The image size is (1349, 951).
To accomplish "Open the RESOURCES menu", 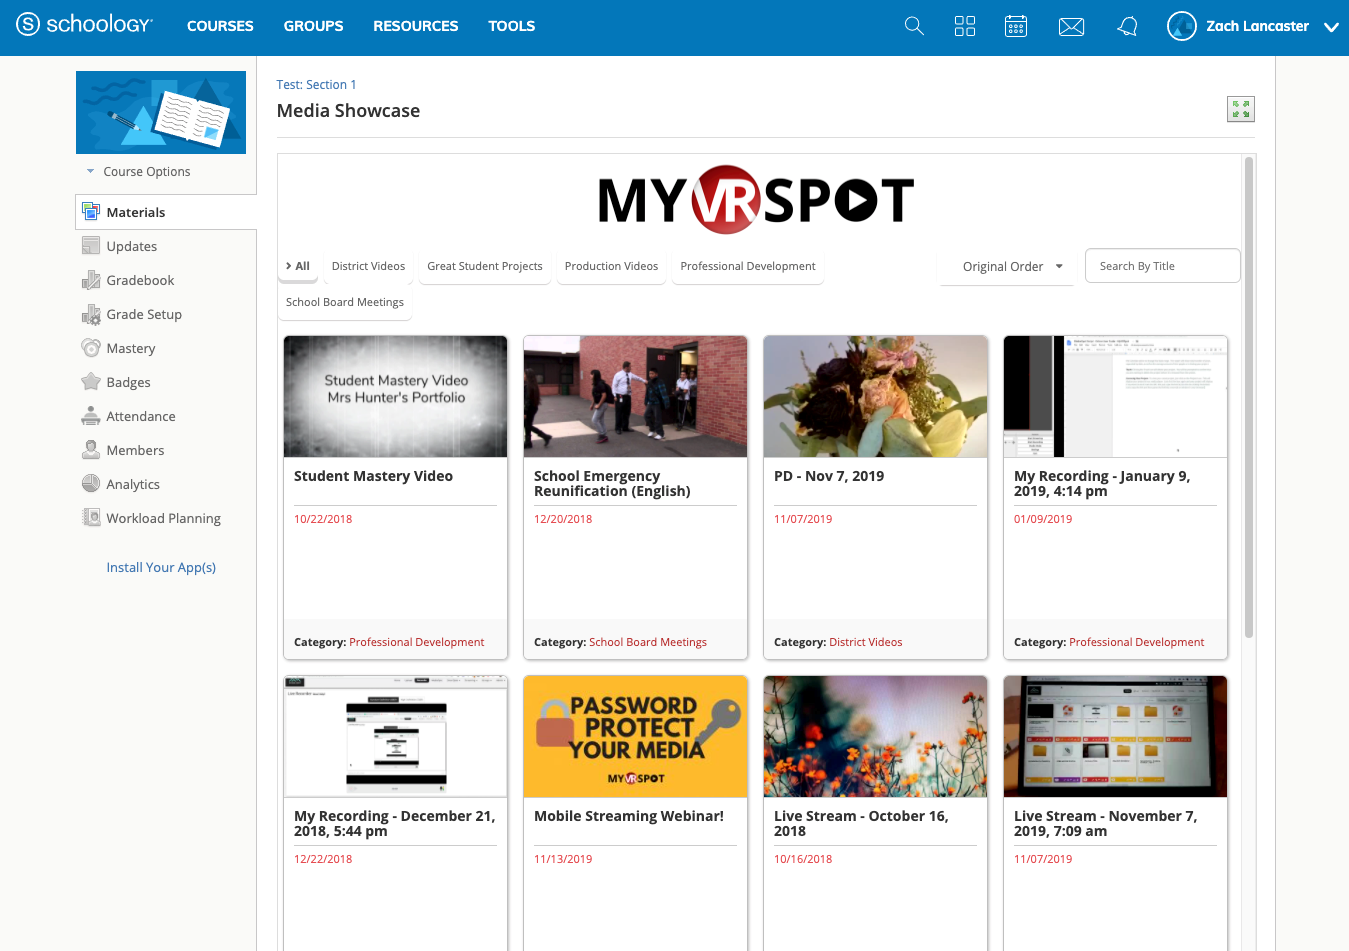I will 415,26.
